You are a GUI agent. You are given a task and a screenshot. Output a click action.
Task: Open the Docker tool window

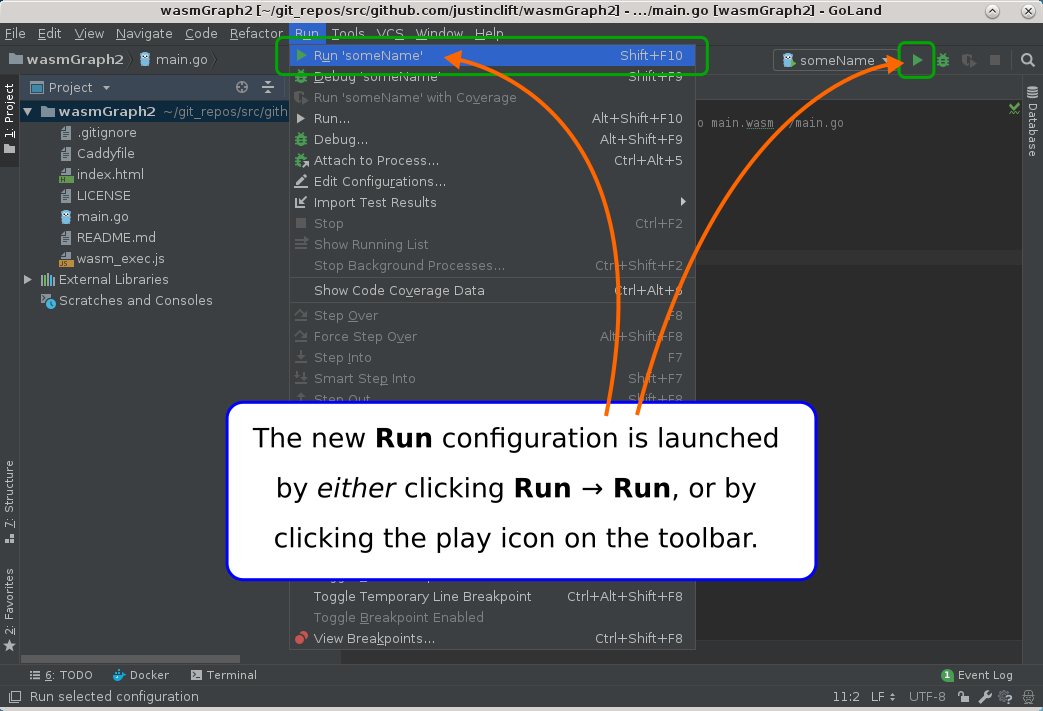141,675
